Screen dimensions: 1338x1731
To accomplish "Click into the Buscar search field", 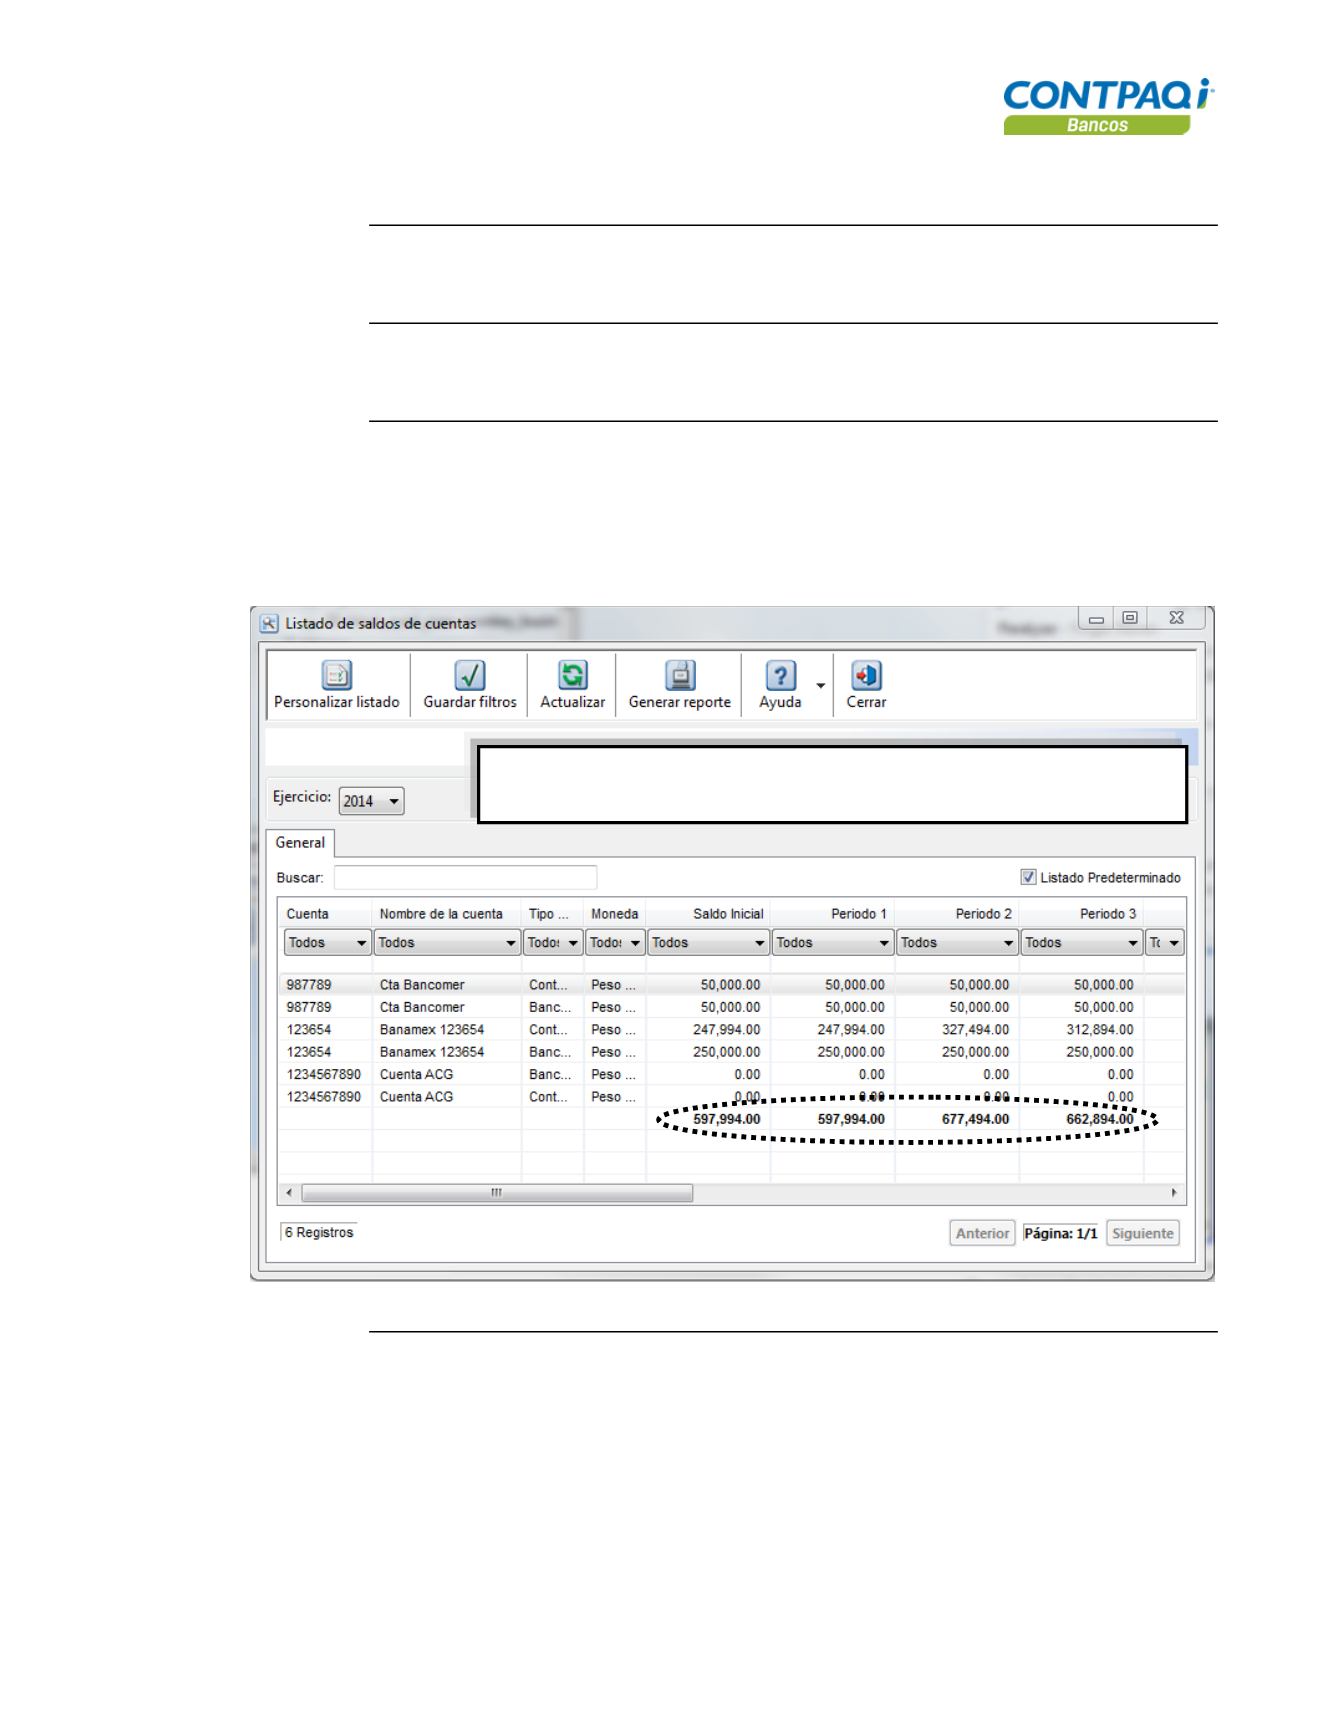I will coord(465,878).
